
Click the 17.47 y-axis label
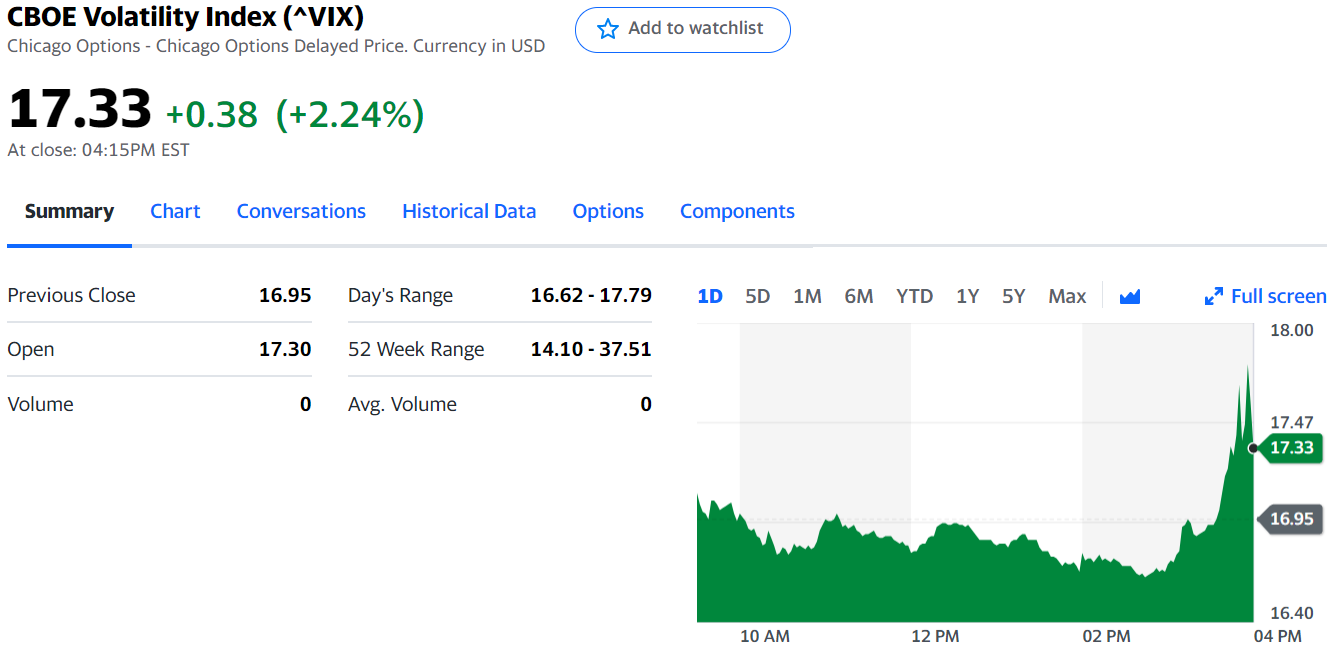point(1291,423)
